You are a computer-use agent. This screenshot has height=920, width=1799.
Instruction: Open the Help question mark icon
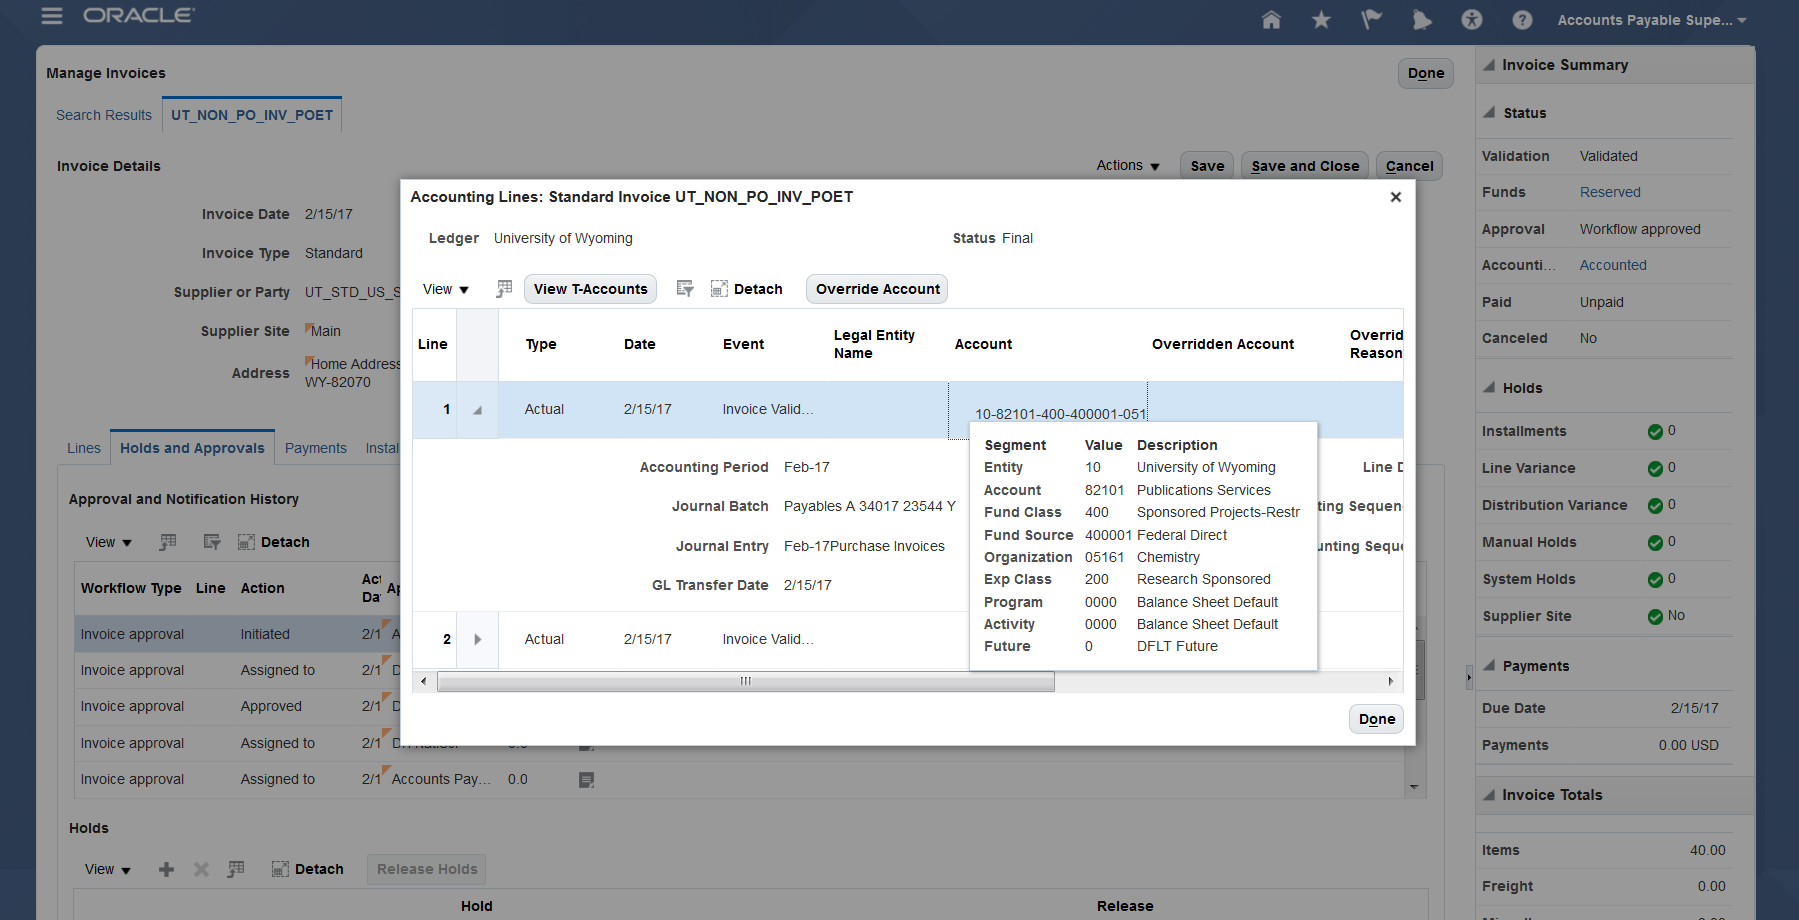point(1522,20)
